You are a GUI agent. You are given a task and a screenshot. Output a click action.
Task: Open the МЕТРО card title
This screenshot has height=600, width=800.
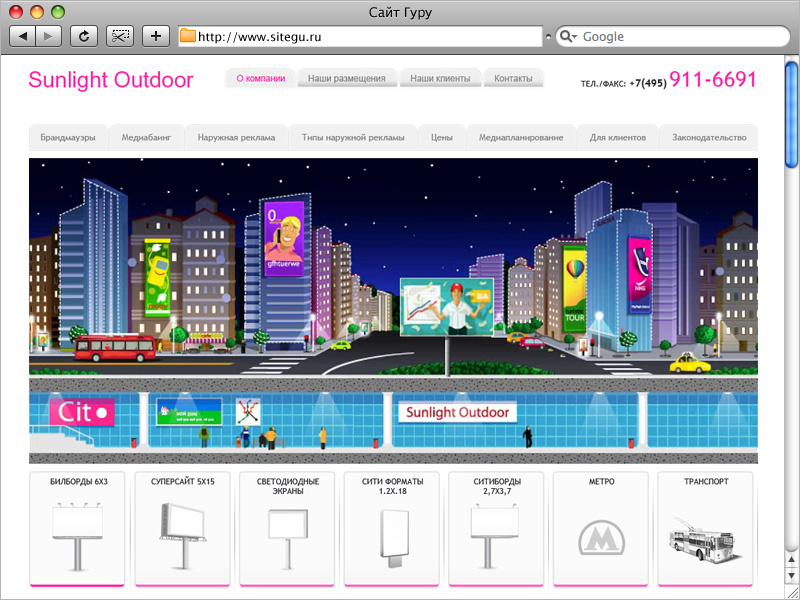point(602,481)
